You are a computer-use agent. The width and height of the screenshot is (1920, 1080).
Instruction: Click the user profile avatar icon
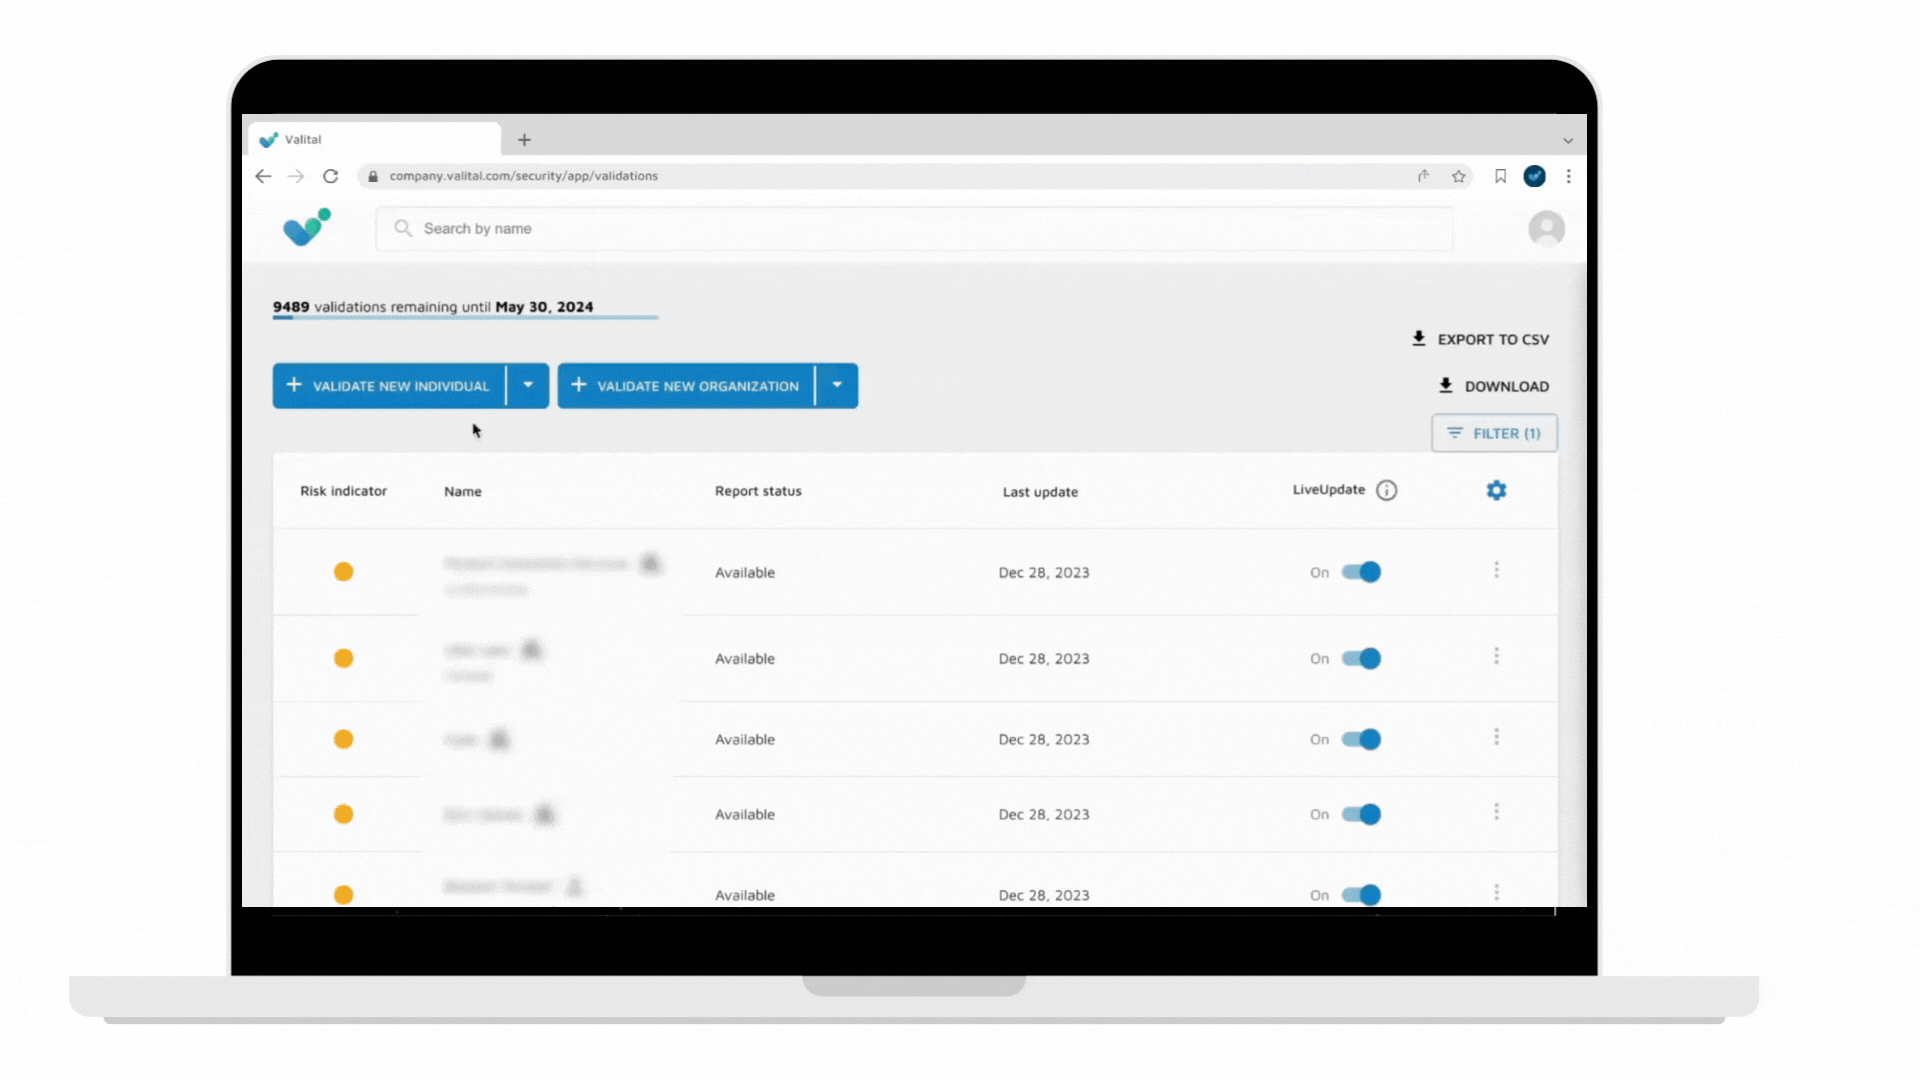[1546, 229]
